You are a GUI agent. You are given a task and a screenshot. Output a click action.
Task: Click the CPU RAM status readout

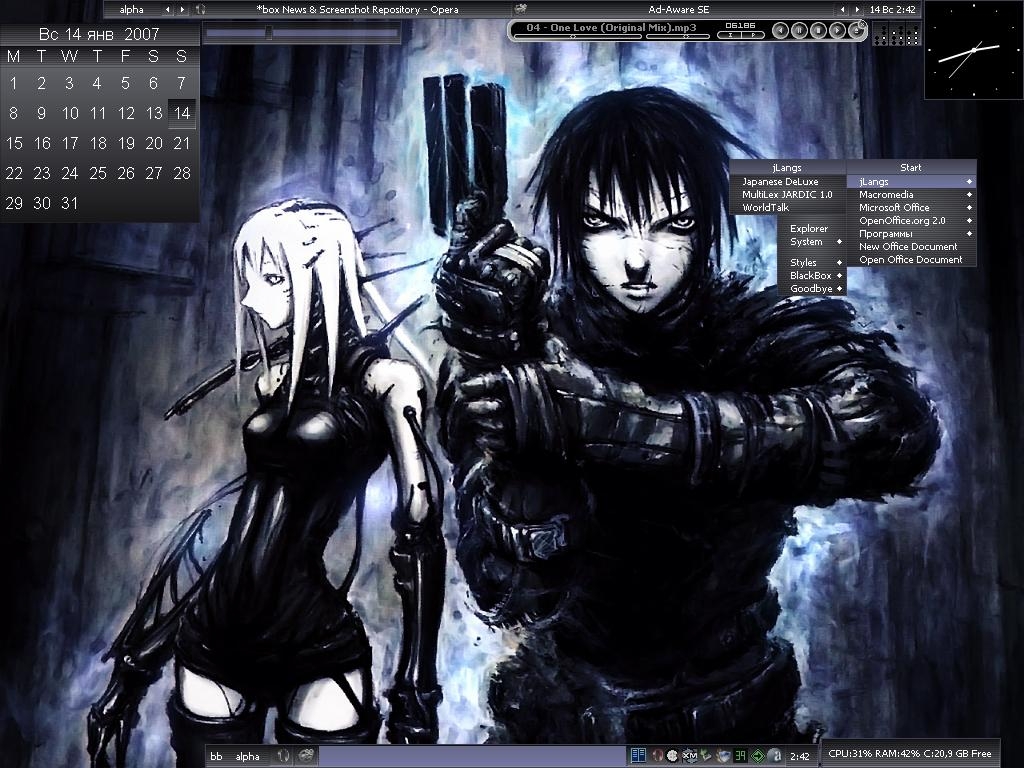(910, 754)
